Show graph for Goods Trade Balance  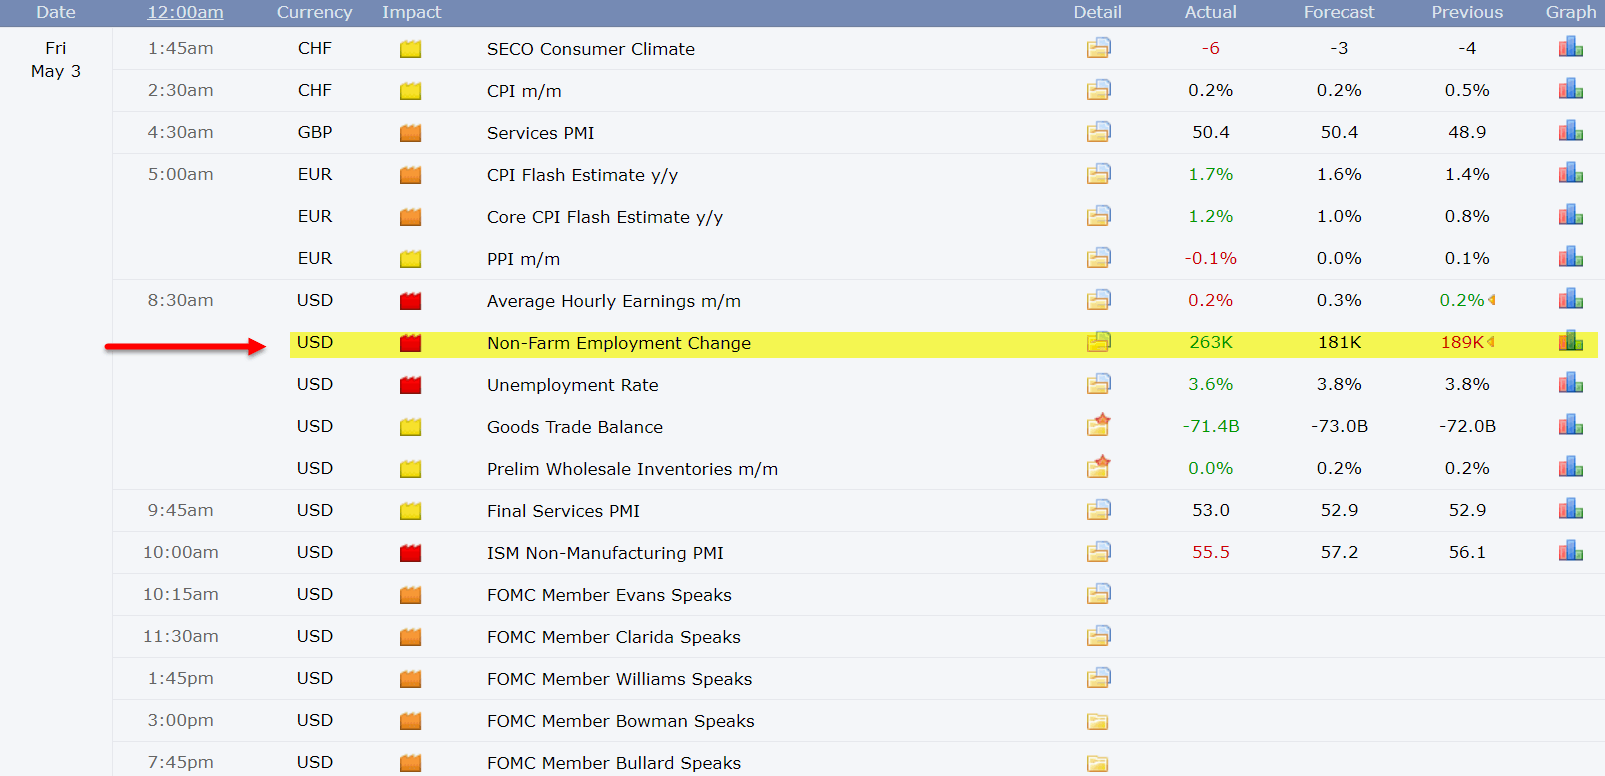(1570, 425)
